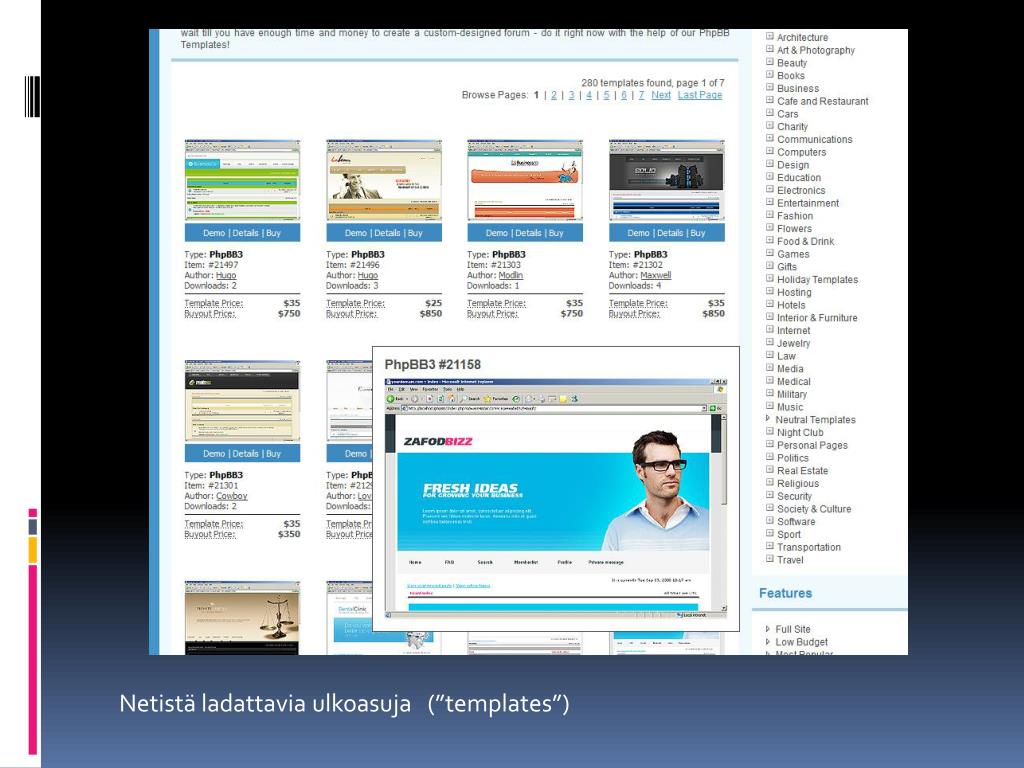Expand the Architecture category plus icon

pyautogui.click(x=769, y=37)
